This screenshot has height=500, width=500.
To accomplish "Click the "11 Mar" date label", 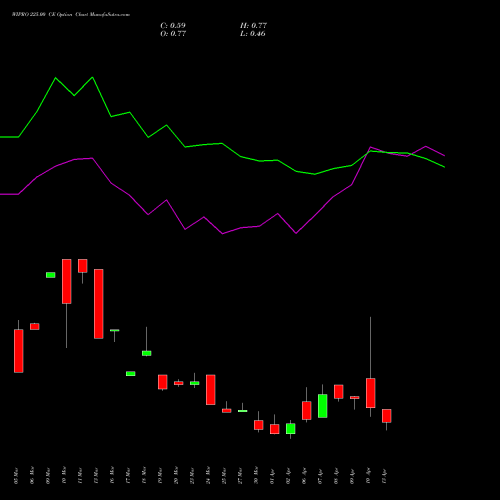I will pyautogui.click(x=80, y=476).
